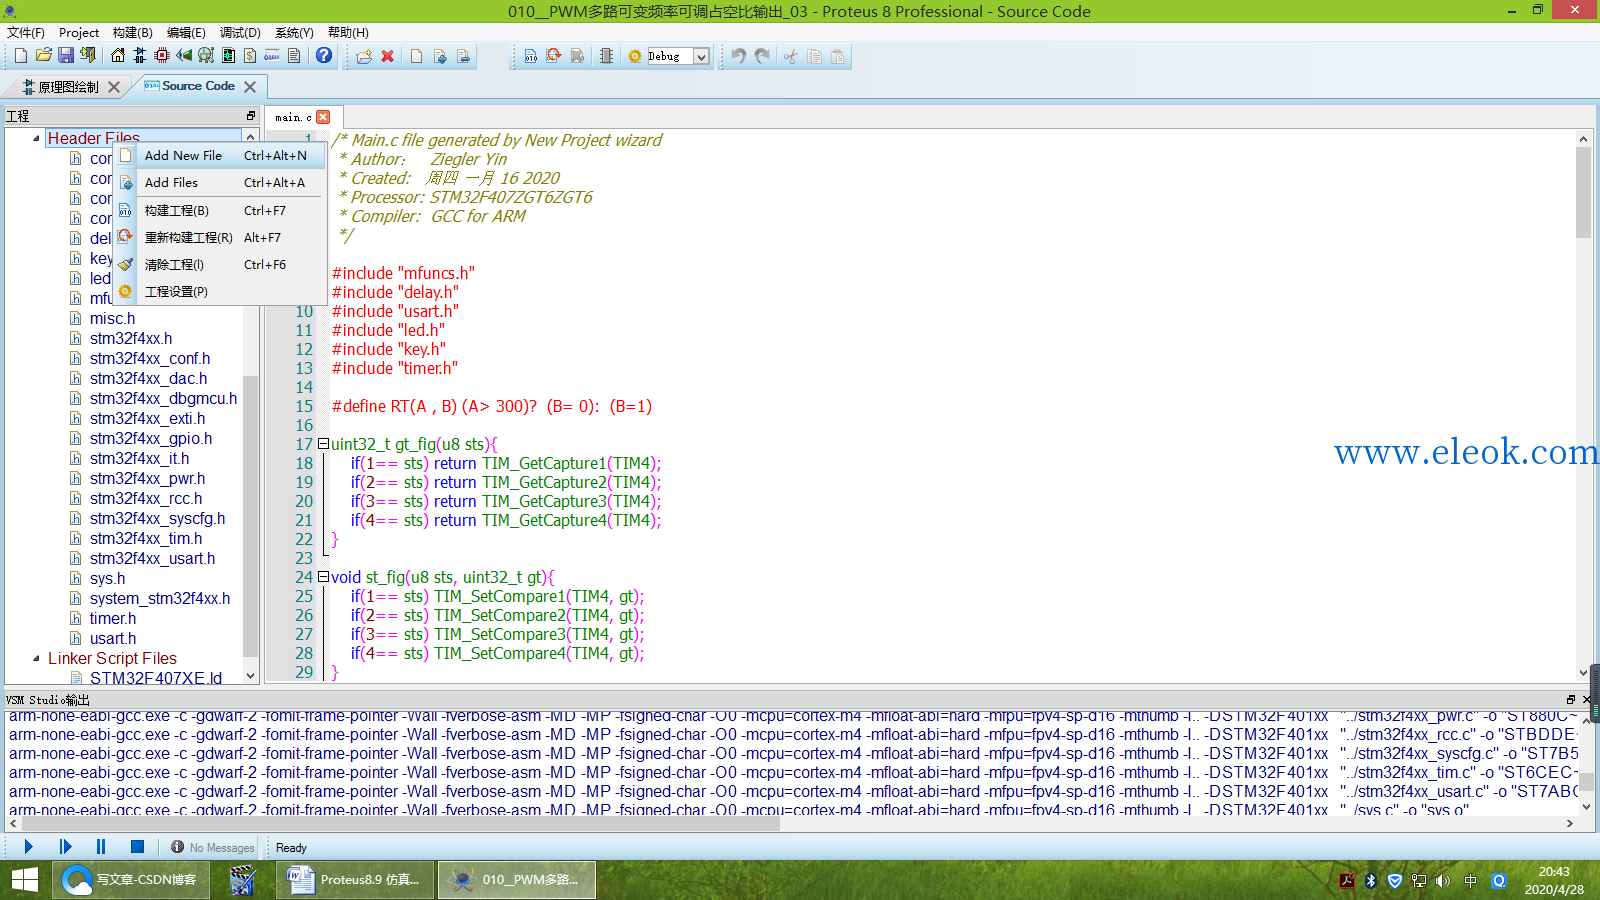The height and width of the screenshot is (900, 1600).
Task: Open the Debug configuration dropdown
Action: point(701,57)
